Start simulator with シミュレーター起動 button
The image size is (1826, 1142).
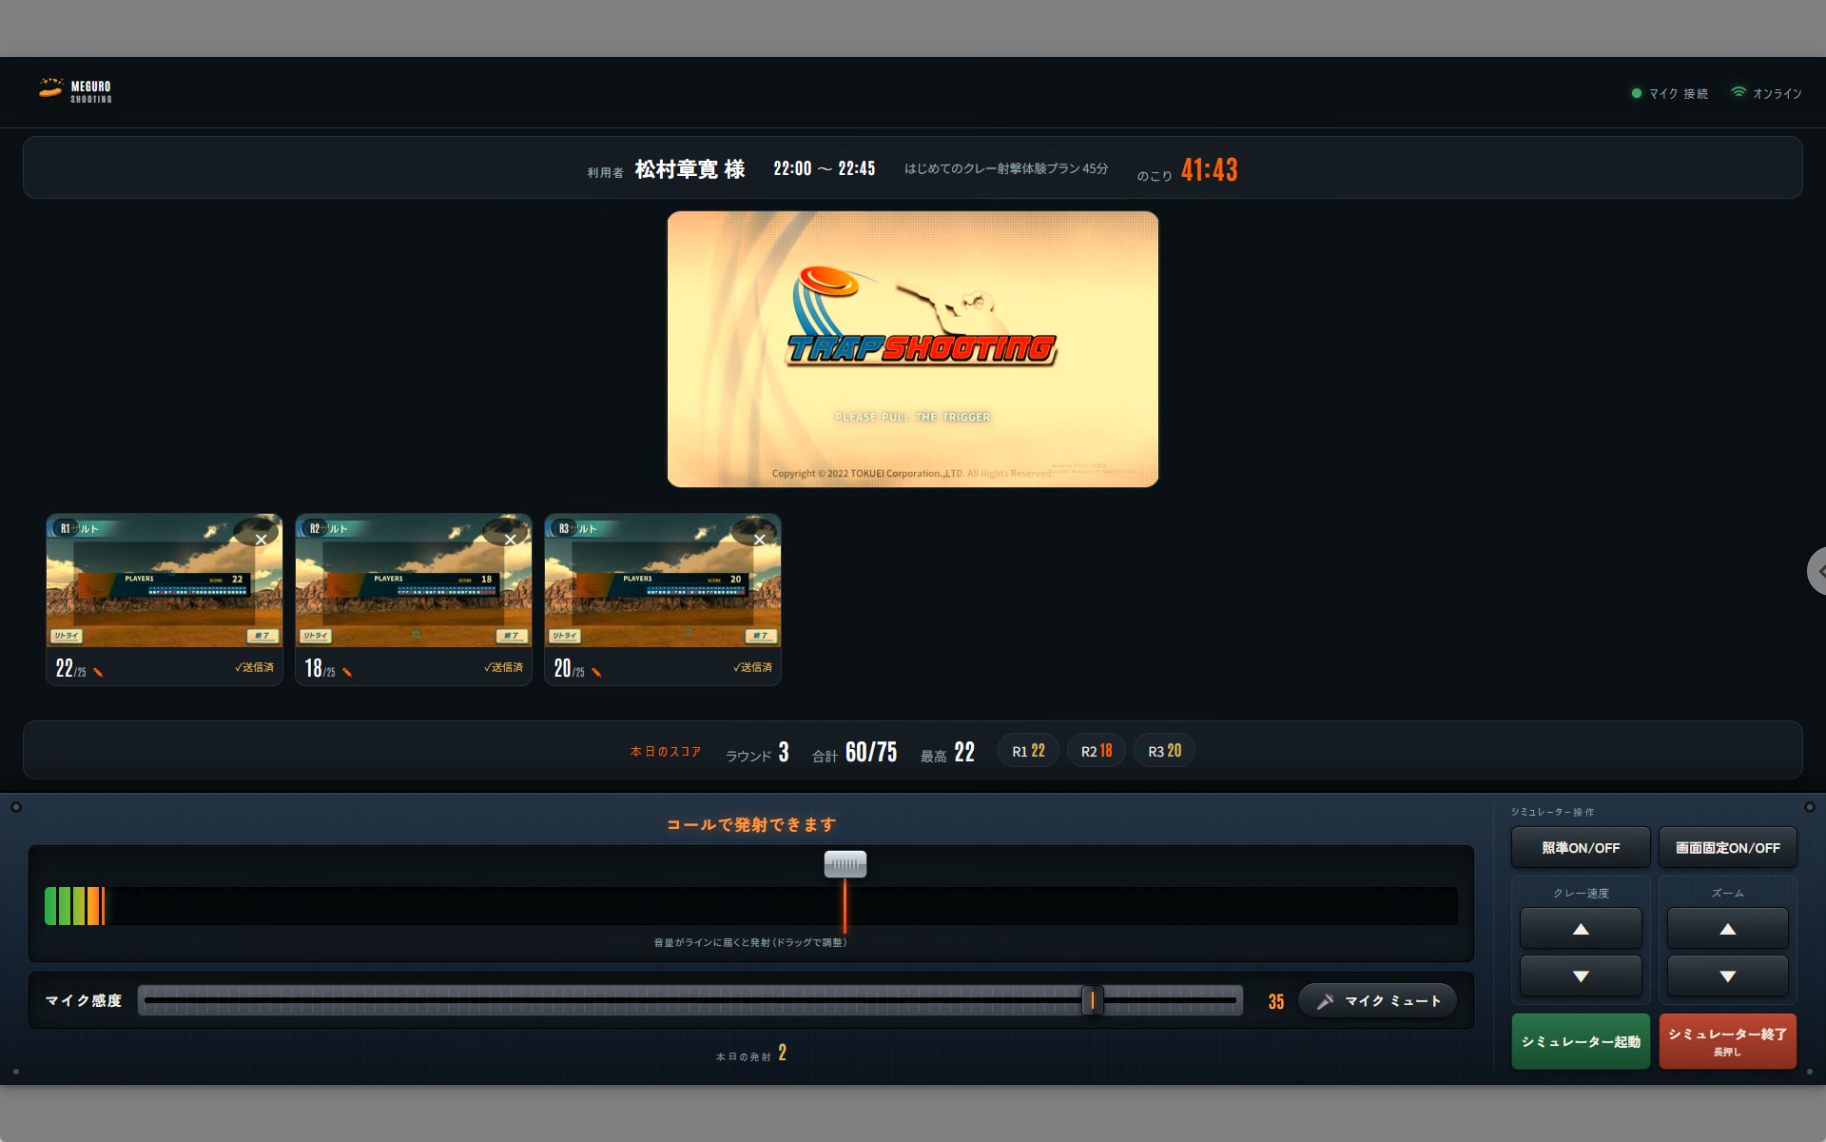[1580, 1042]
